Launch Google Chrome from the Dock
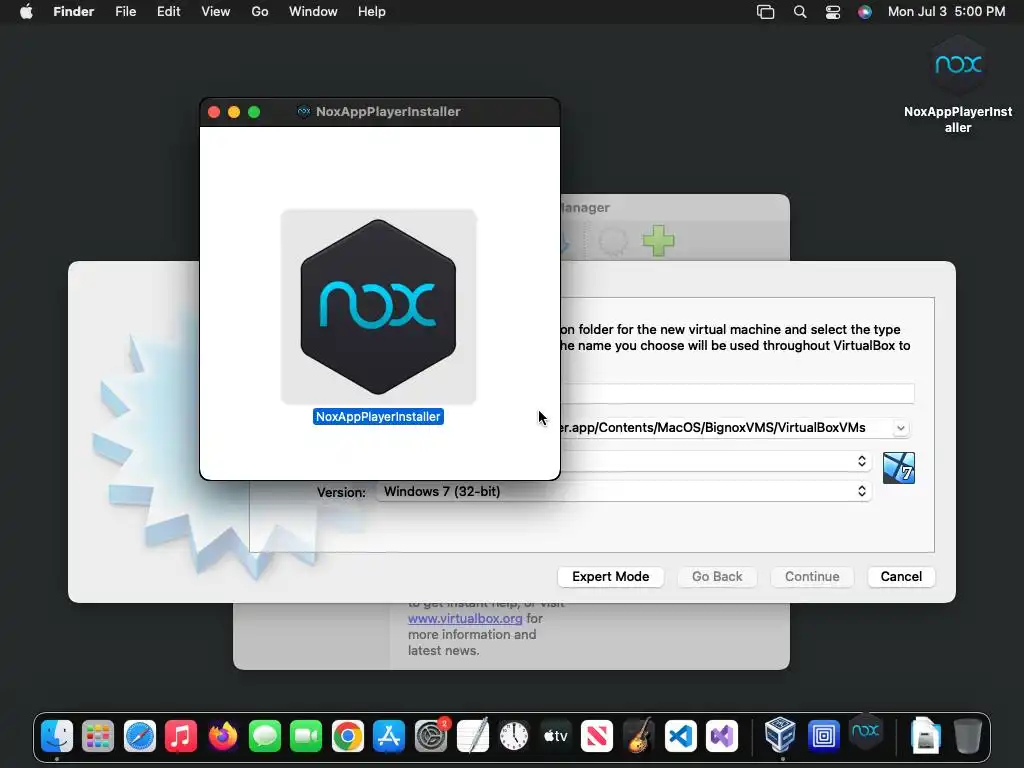Image resolution: width=1024 pixels, height=768 pixels. pyautogui.click(x=347, y=737)
